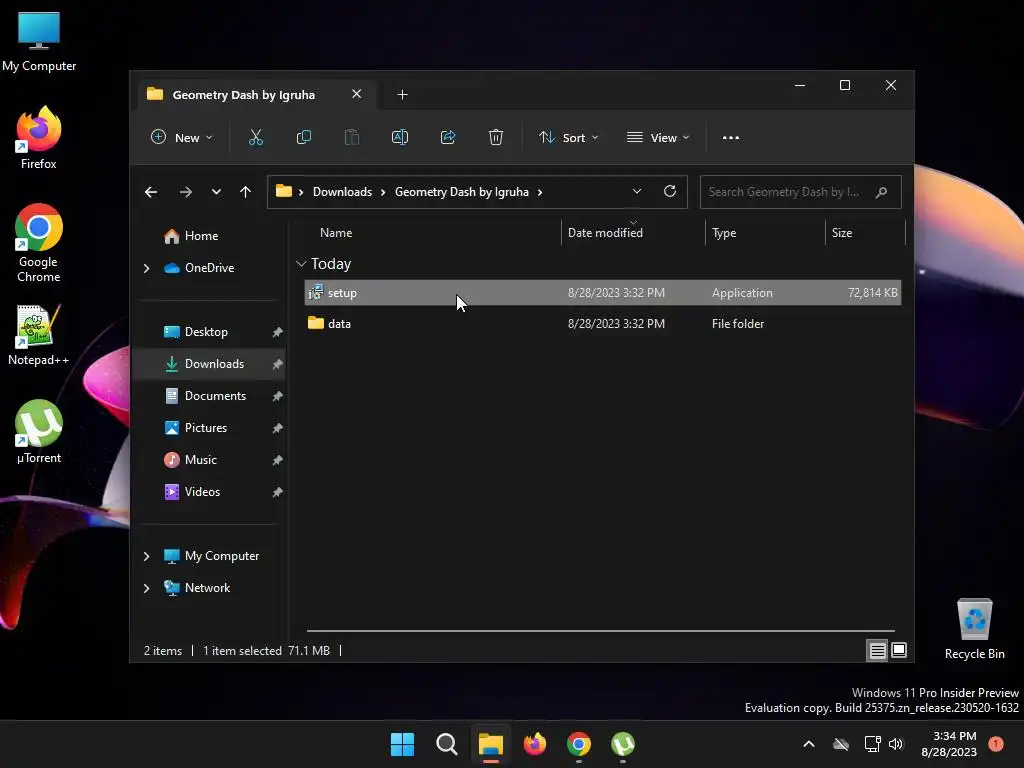The width and height of the screenshot is (1024, 768).
Task: Click File Explorer in the taskbar
Action: pos(490,744)
